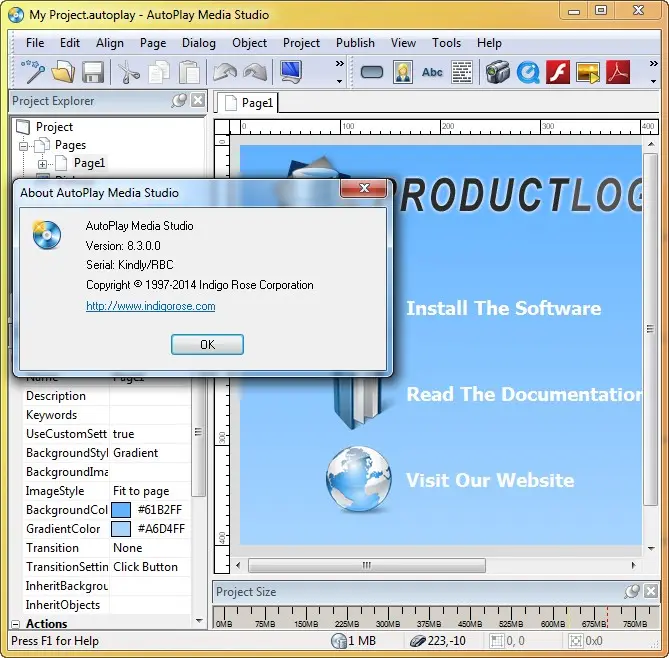669x658 pixels.
Task: Click the Open project folder icon
Action: (63, 72)
